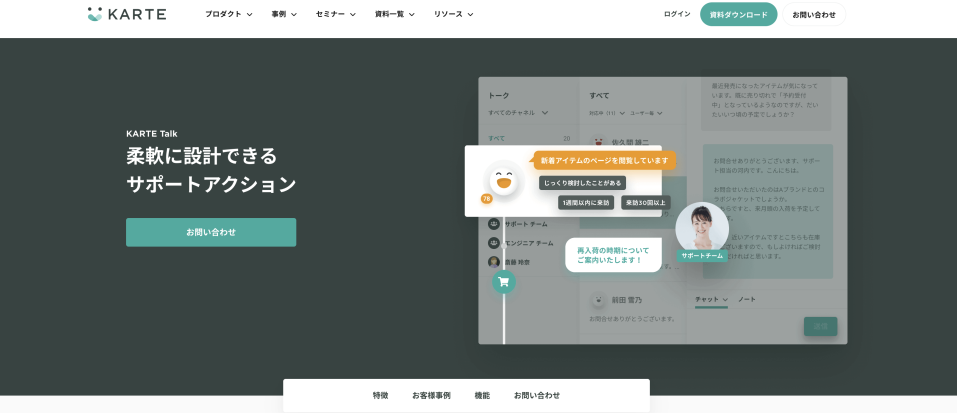Click the 佐久間 誠二 conversation name
Image resolution: width=957 pixels, height=413 pixels.
(x=631, y=142)
